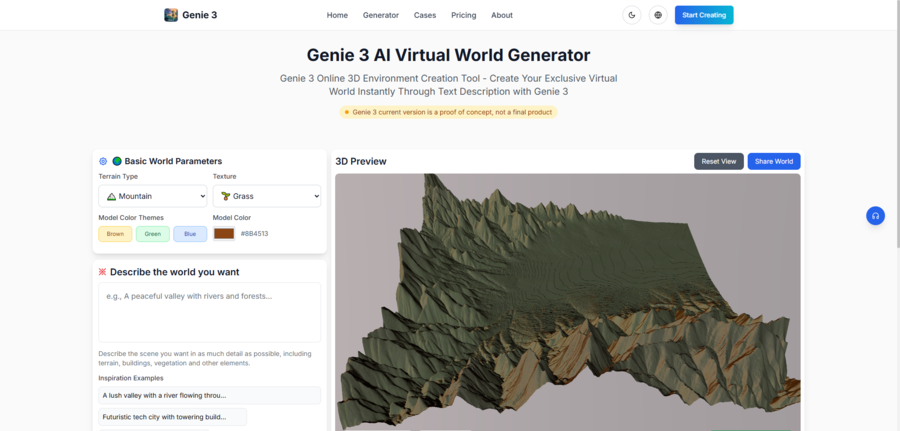Click the floating headset support icon
Screen dimensions: 900x431
coord(875,215)
